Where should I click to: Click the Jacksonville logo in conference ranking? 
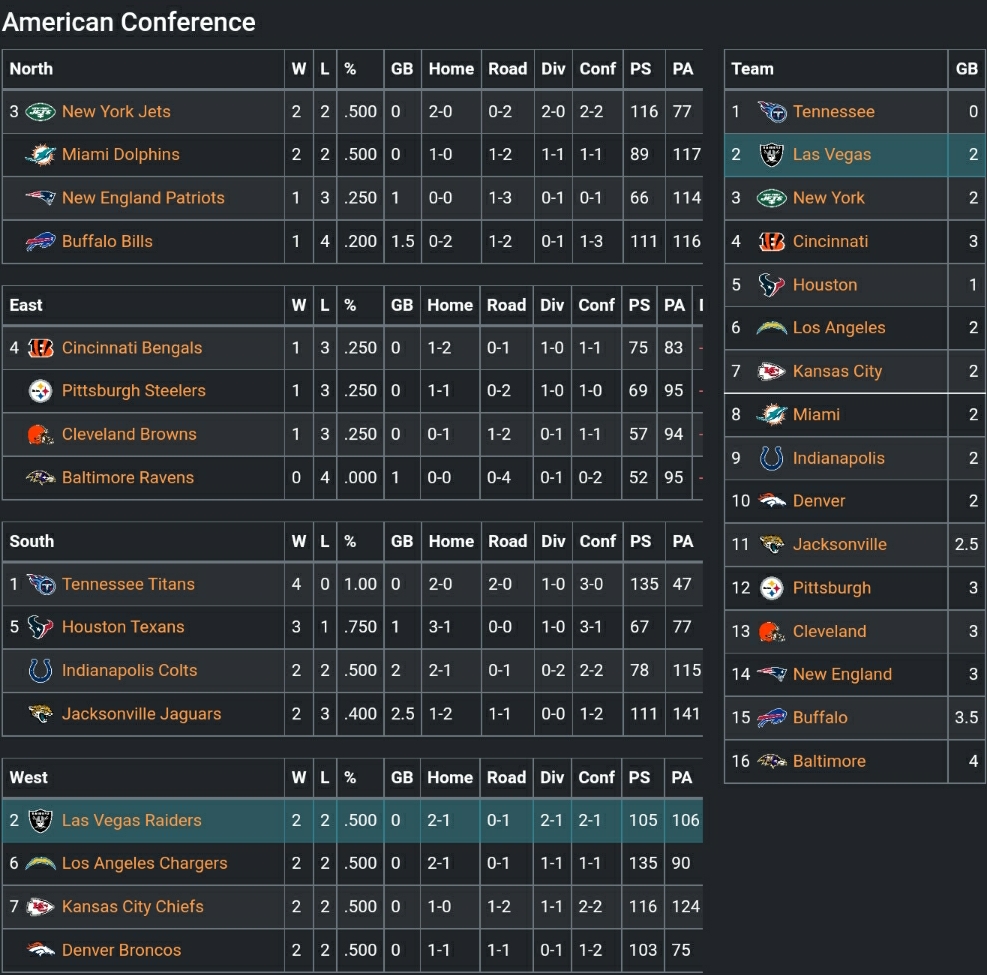[x=771, y=545]
